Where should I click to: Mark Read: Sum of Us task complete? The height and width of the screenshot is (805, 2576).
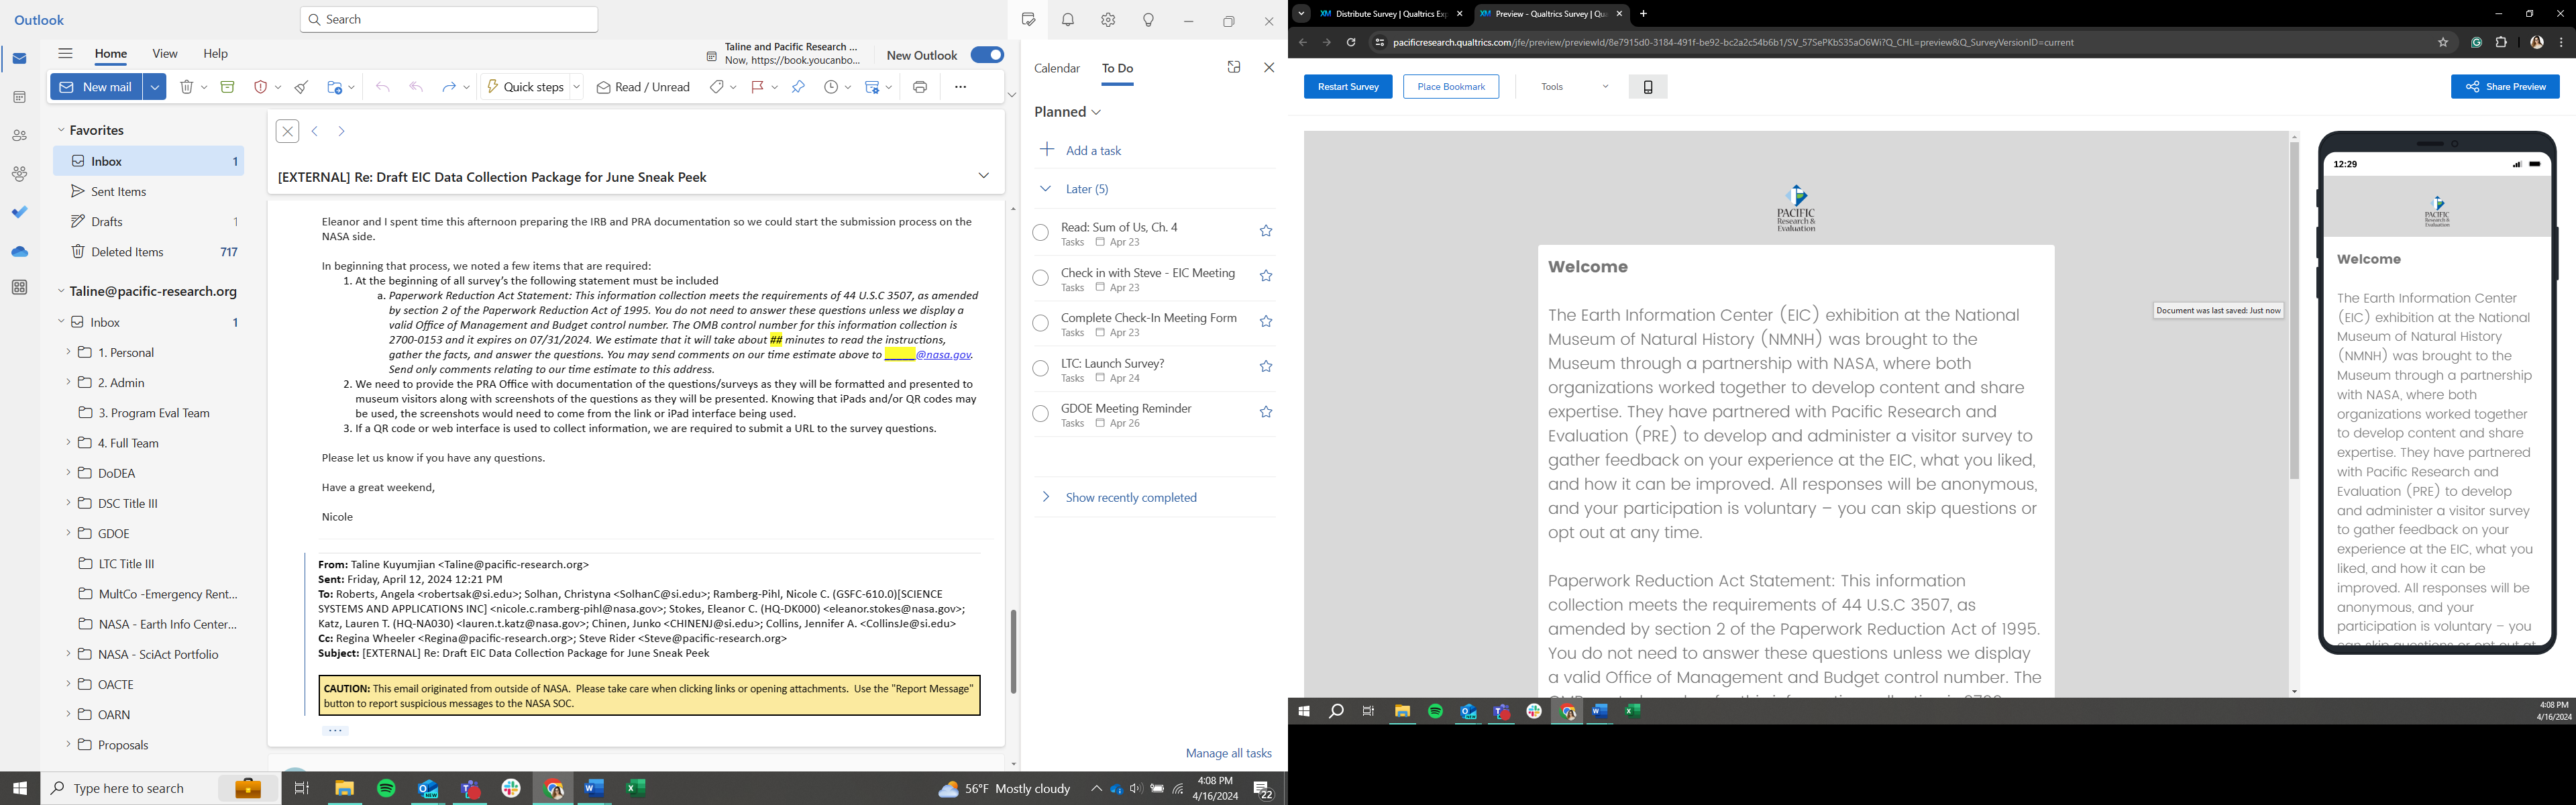1040,233
